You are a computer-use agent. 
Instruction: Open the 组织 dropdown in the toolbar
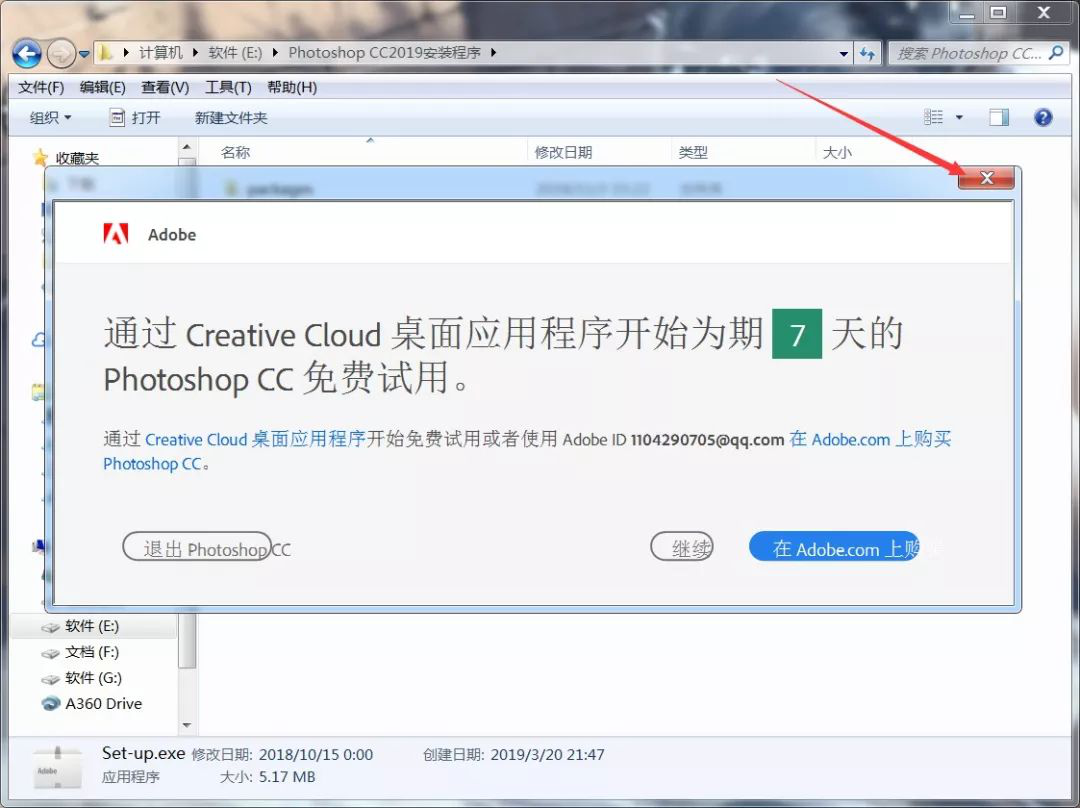tap(50, 118)
